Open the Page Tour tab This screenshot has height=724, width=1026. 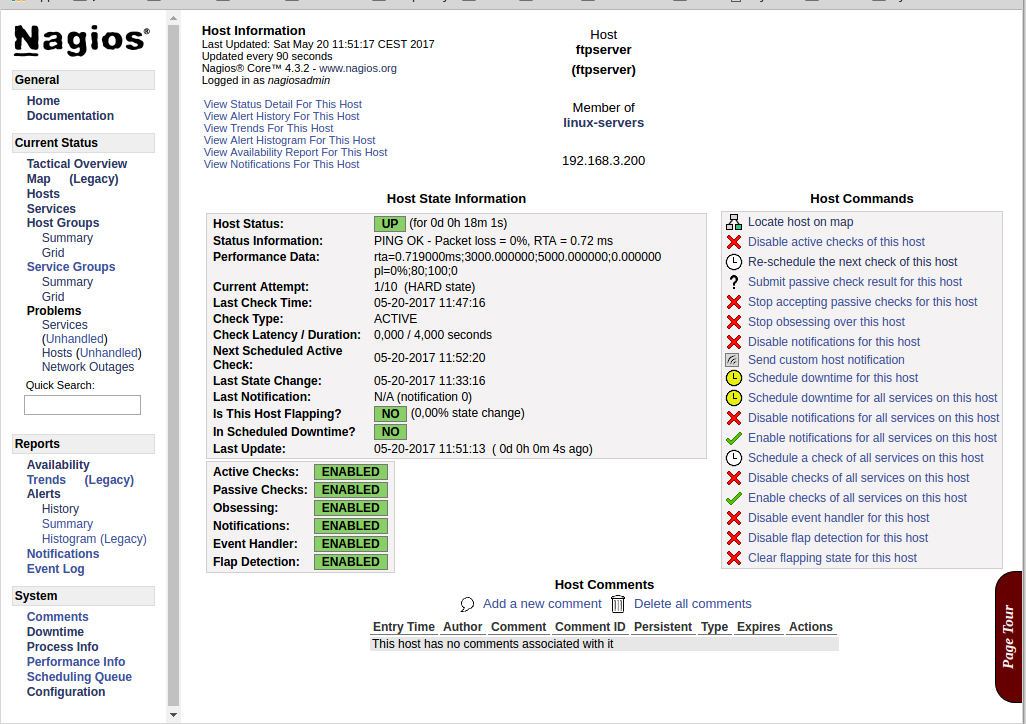(x=1009, y=637)
